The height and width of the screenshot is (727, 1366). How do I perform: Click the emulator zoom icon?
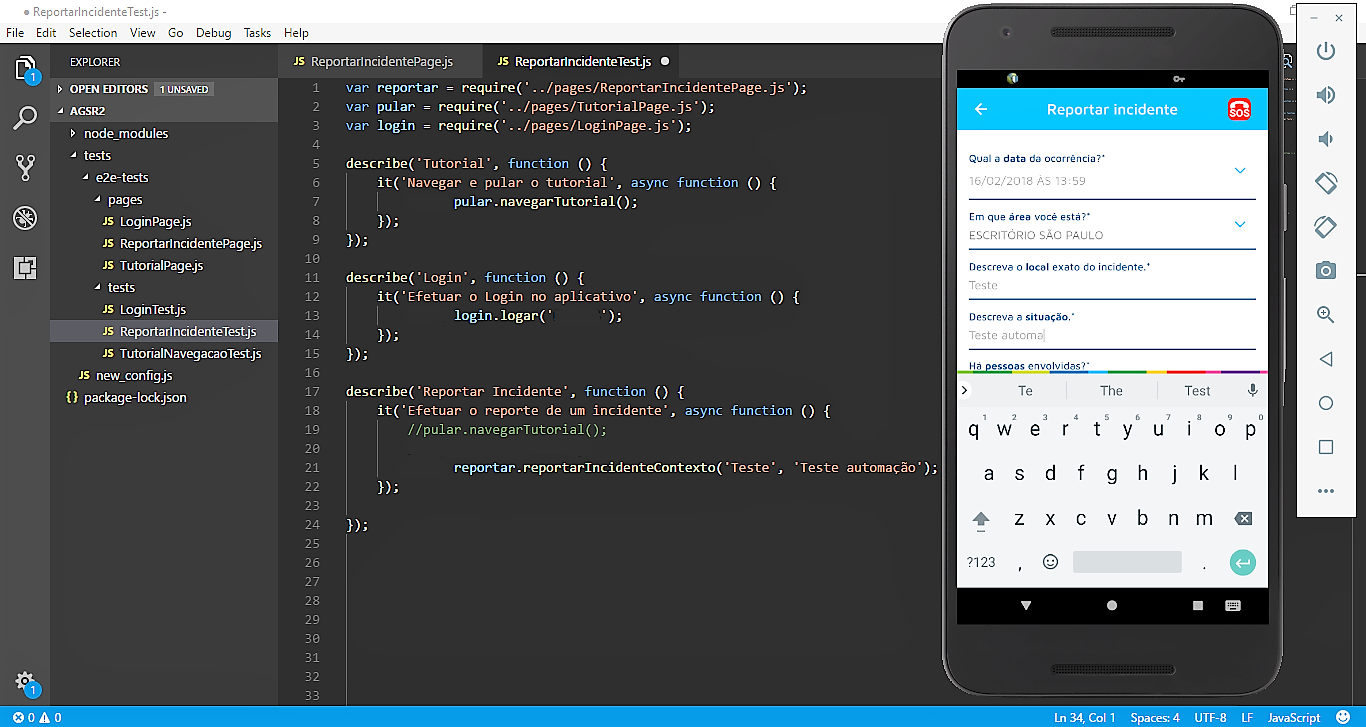tap(1326, 315)
